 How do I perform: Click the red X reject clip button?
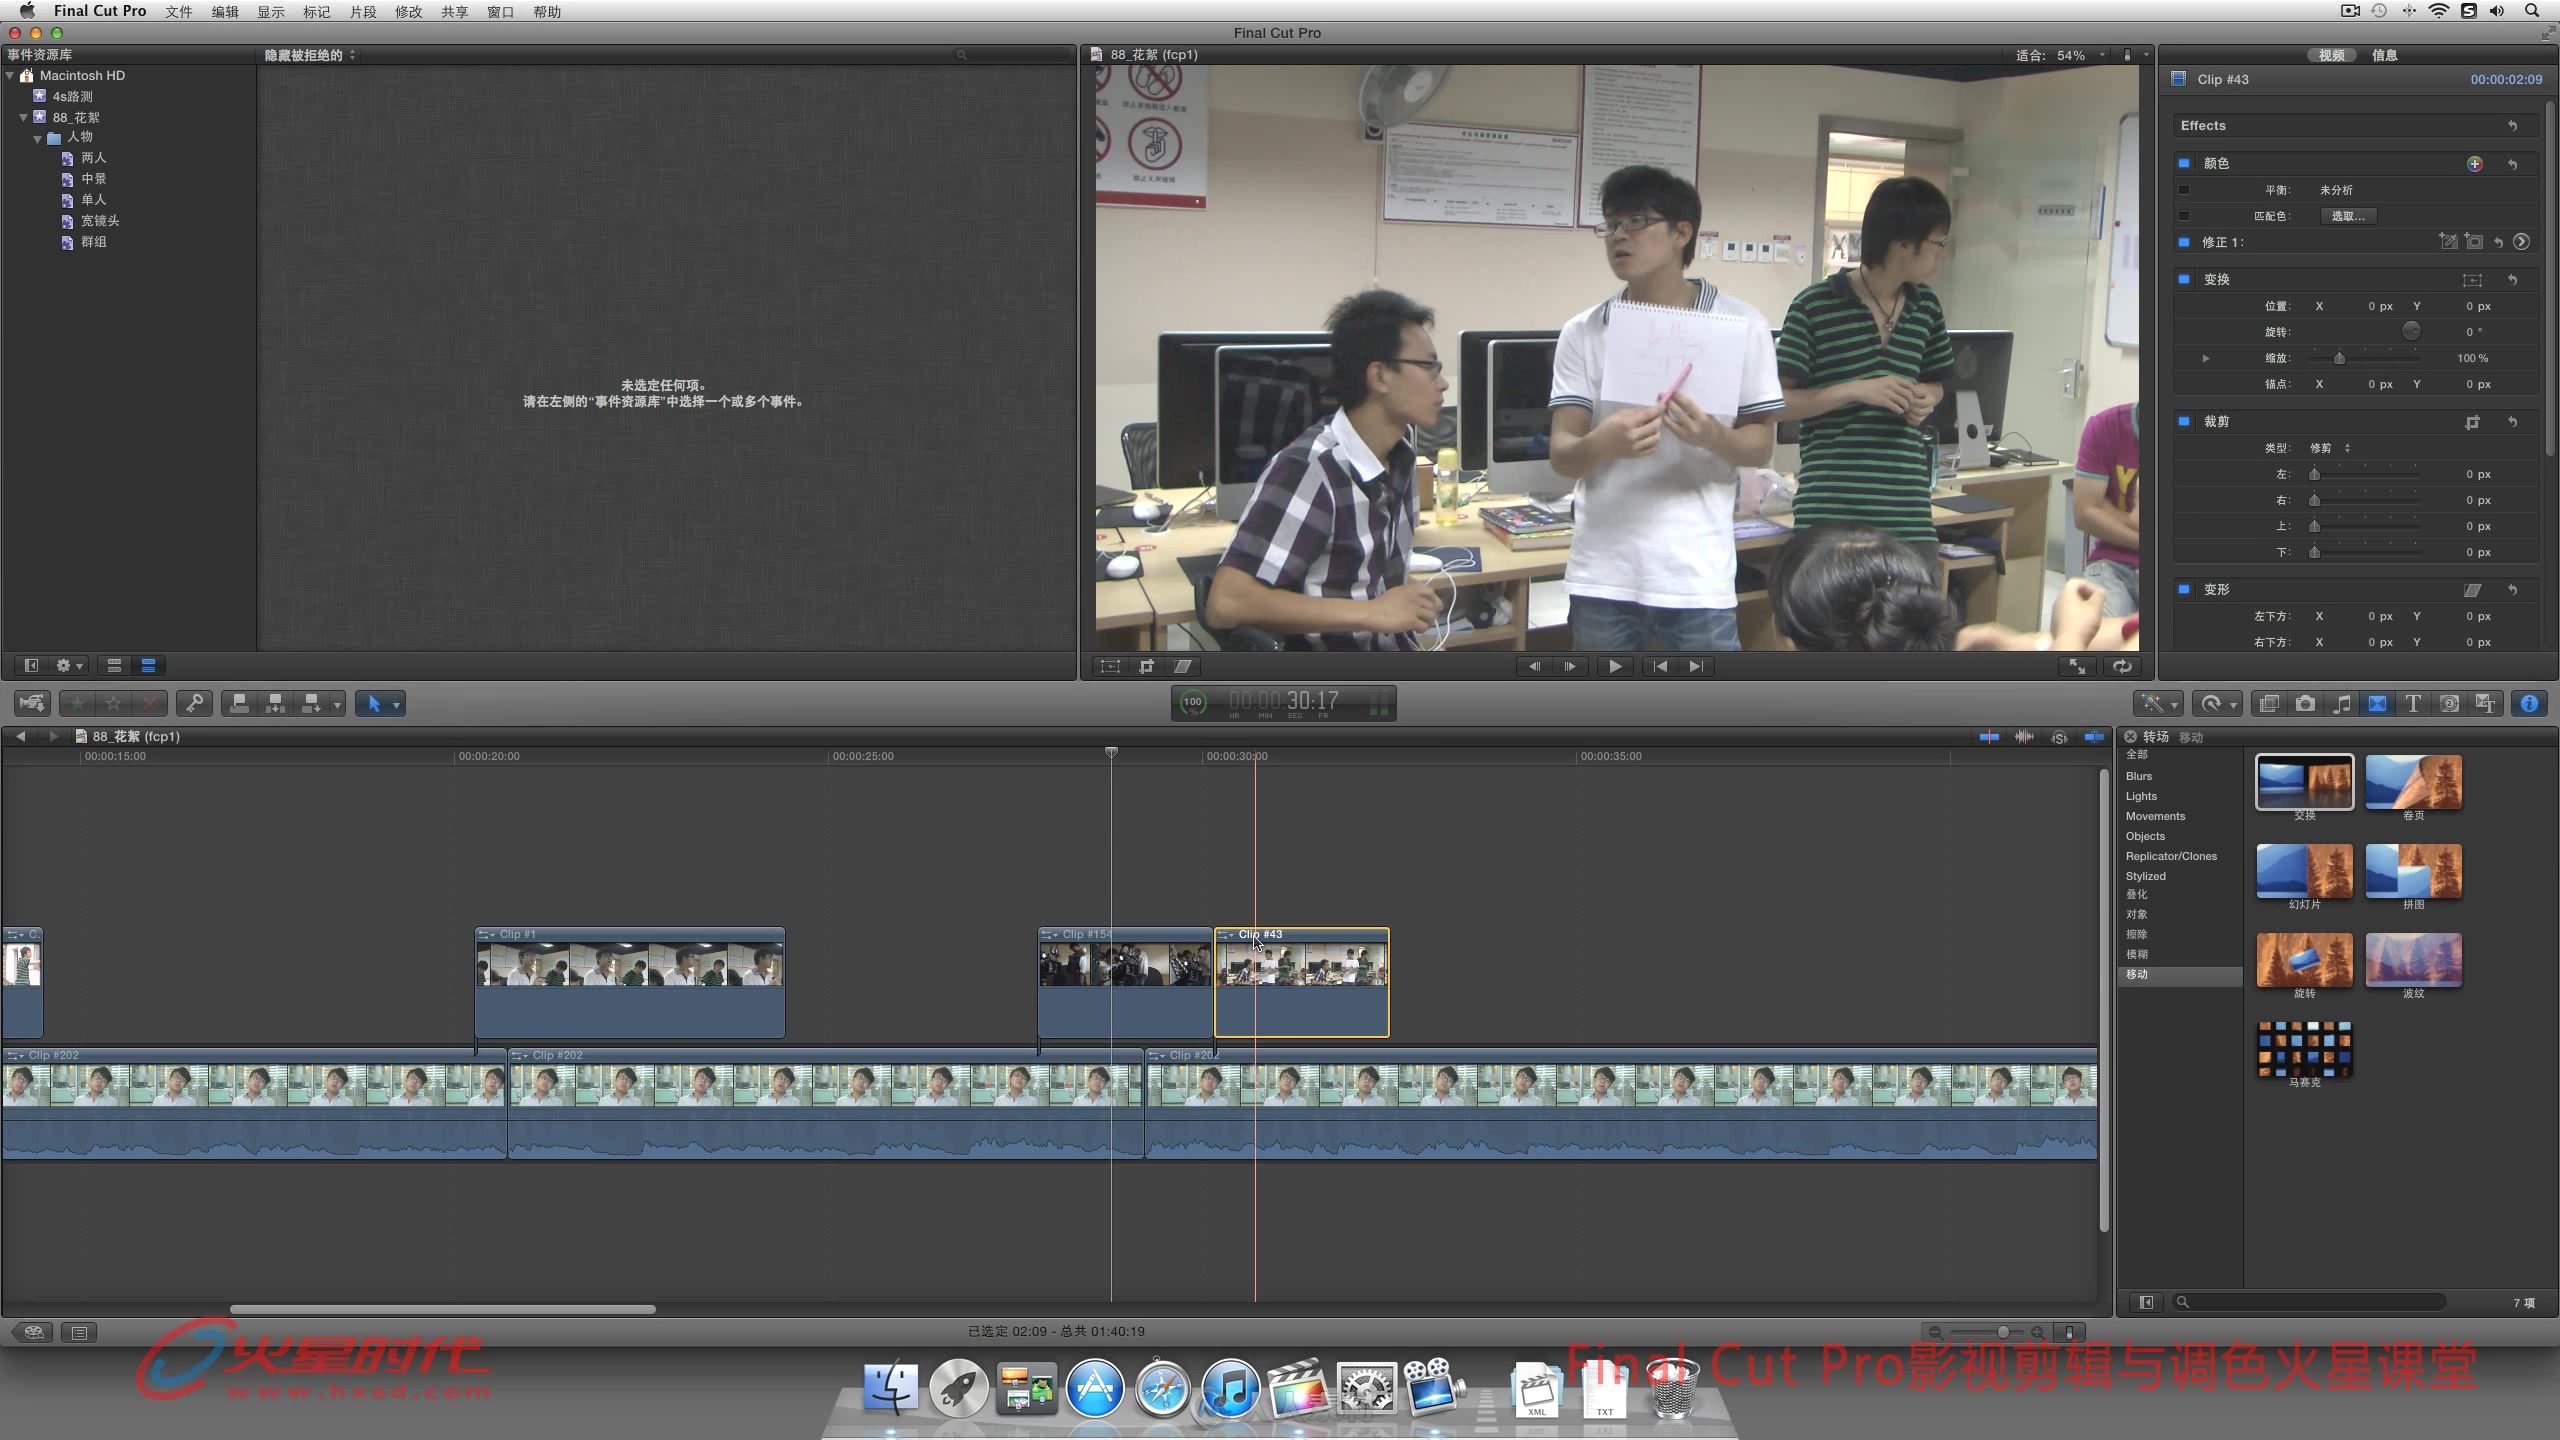150,704
